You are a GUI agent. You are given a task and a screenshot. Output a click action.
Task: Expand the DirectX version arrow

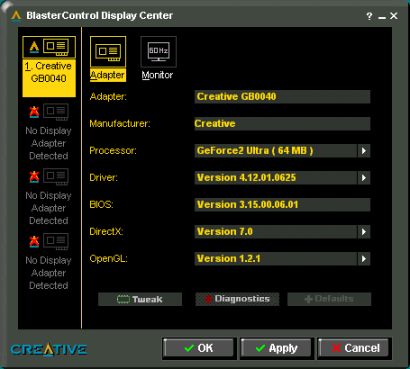point(364,232)
